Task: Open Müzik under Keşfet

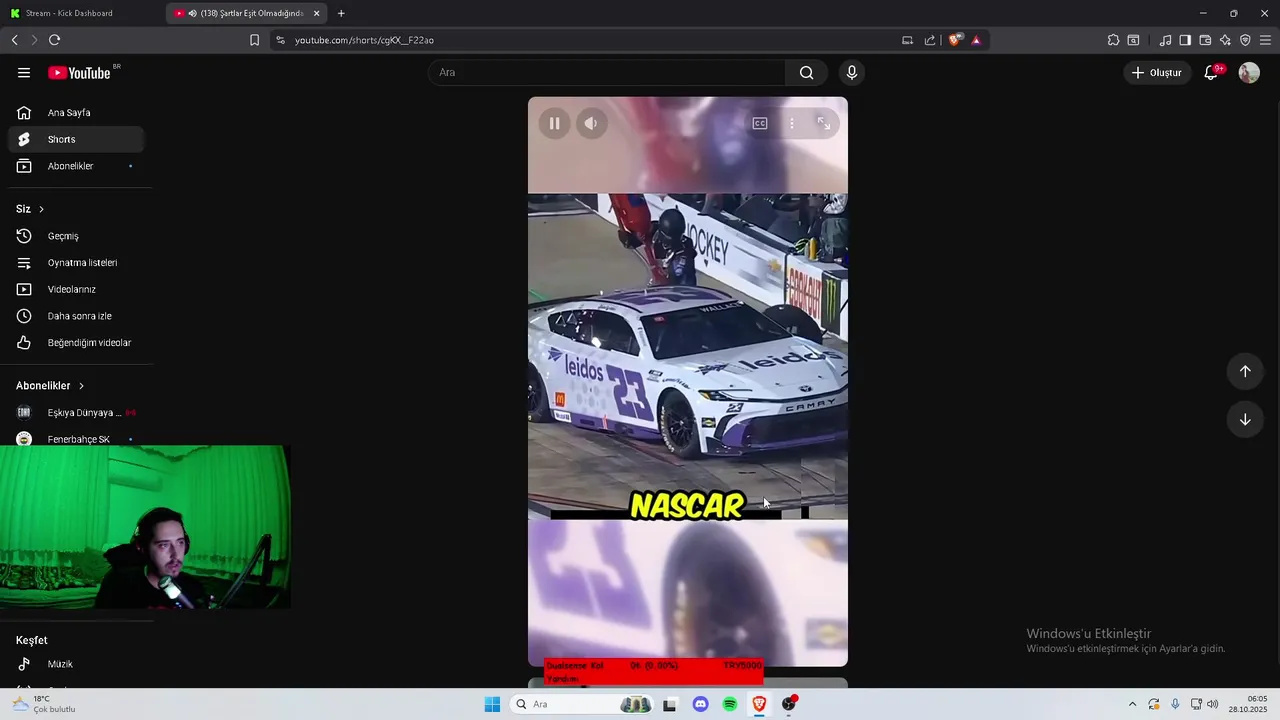Action: pos(76,664)
